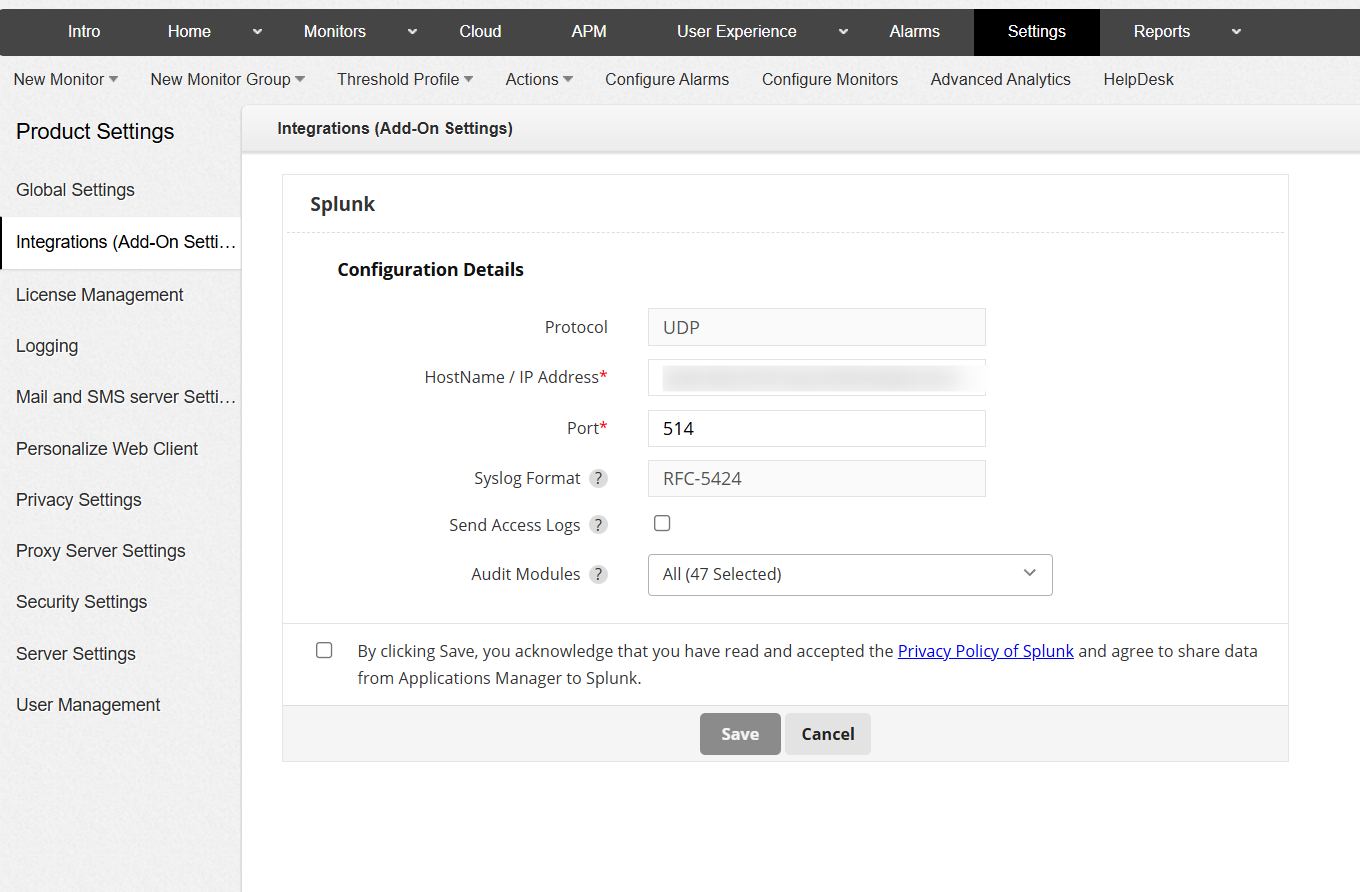Open the Threshold Profile dropdown
This screenshot has height=892, width=1360.
click(x=404, y=79)
